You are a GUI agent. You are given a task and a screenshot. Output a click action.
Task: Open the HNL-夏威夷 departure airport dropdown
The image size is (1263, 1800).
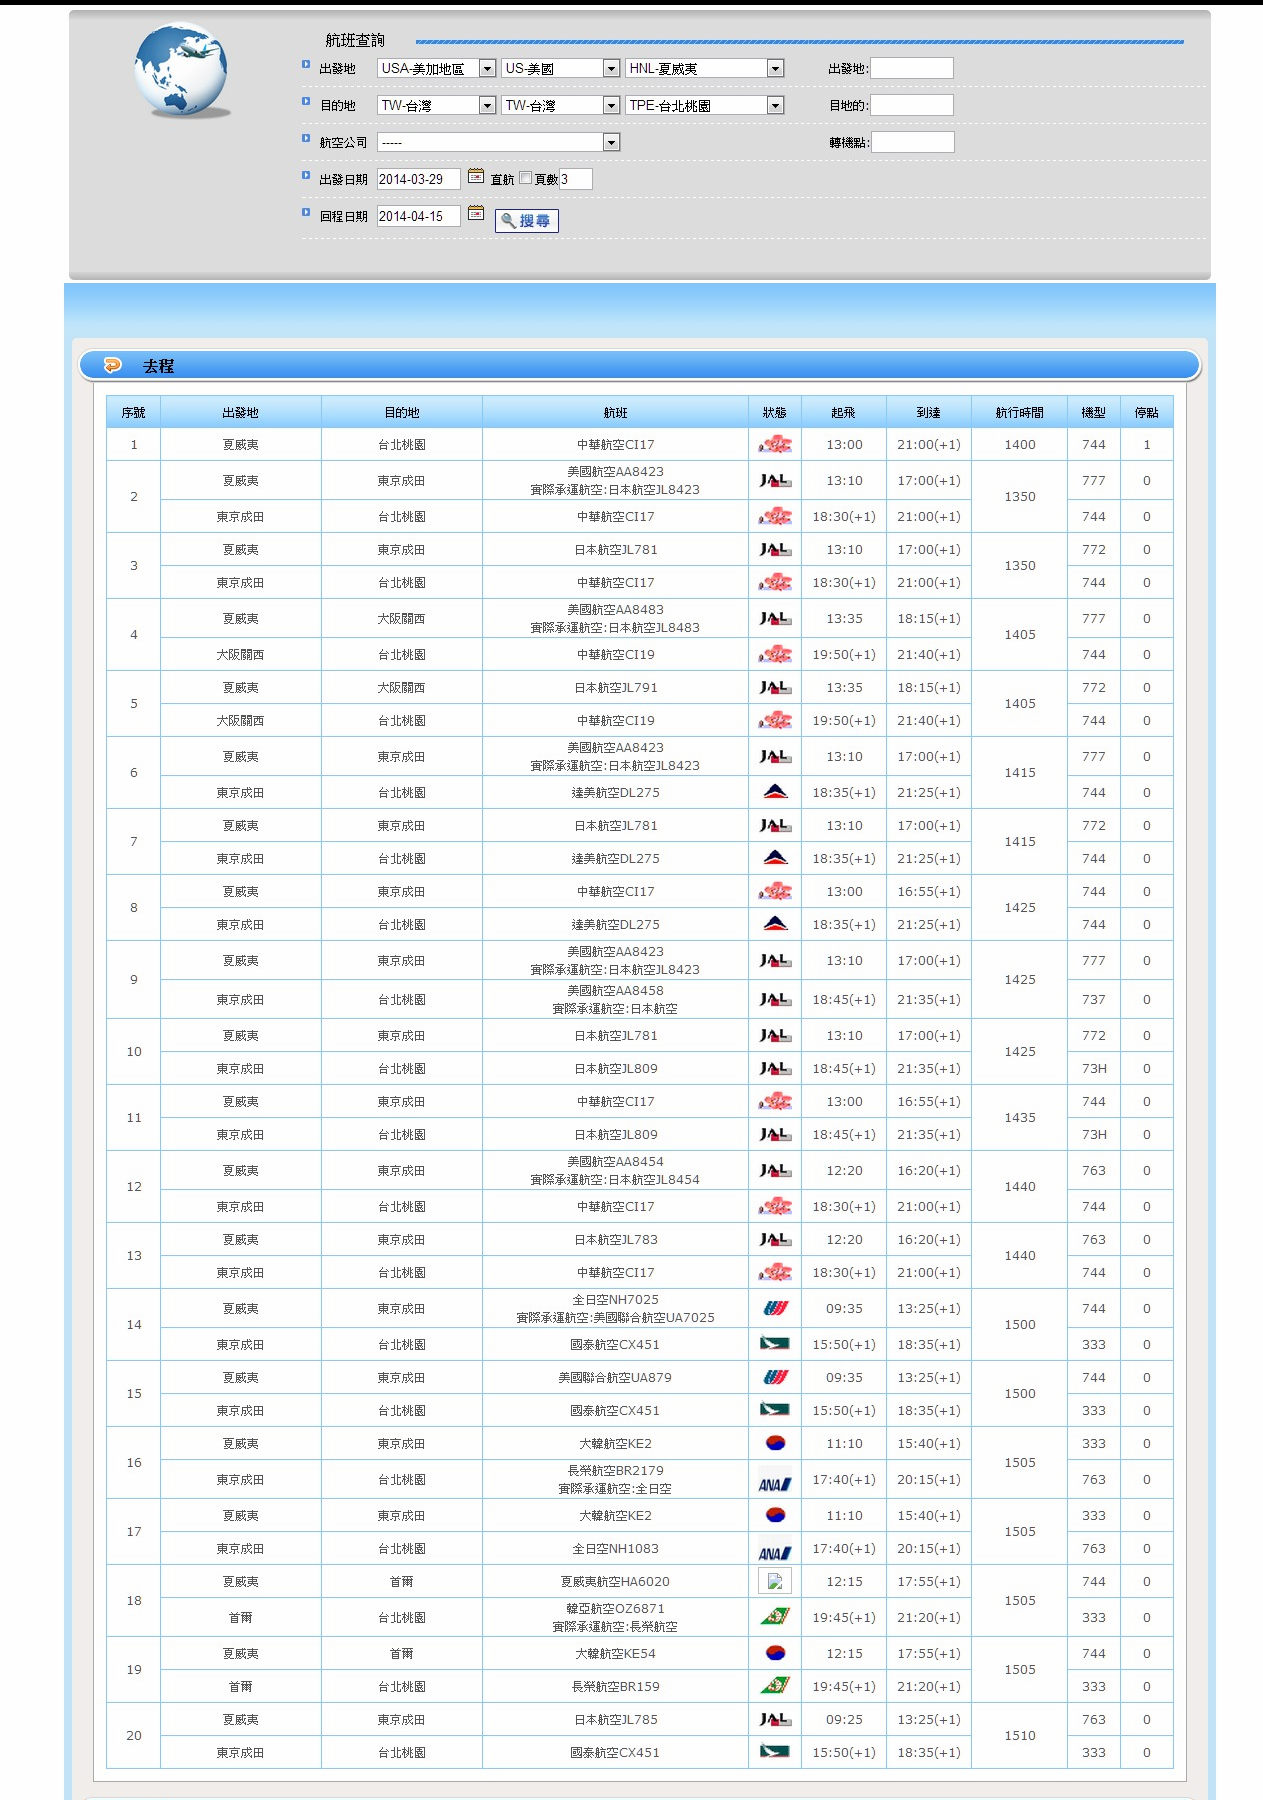(x=705, y=68)
